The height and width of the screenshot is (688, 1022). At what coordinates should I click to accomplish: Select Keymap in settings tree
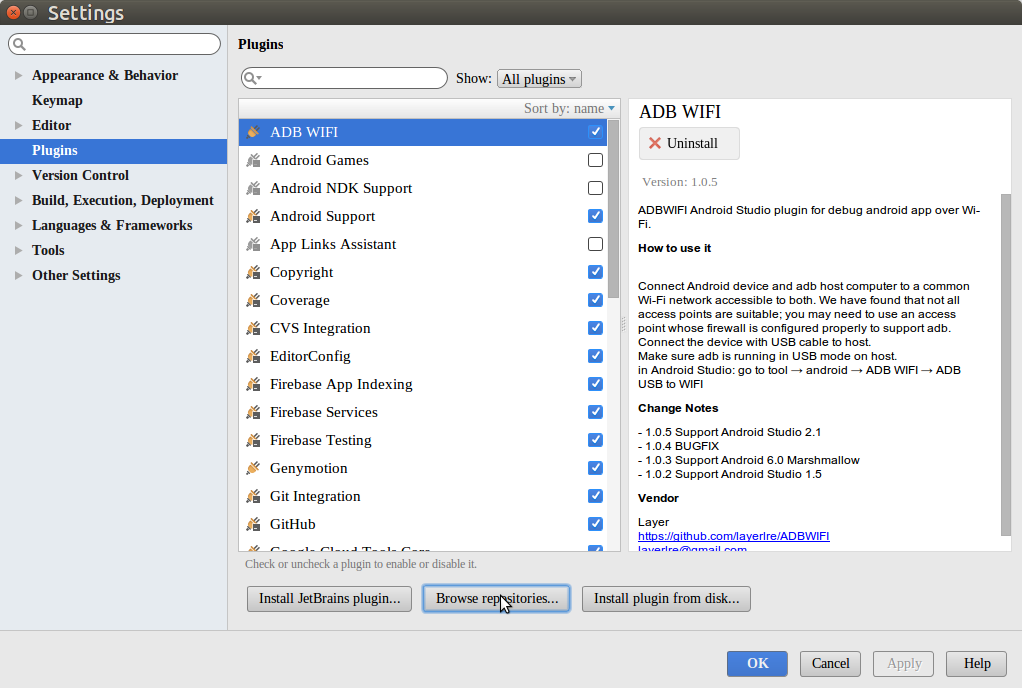click(x=57, y=100)
